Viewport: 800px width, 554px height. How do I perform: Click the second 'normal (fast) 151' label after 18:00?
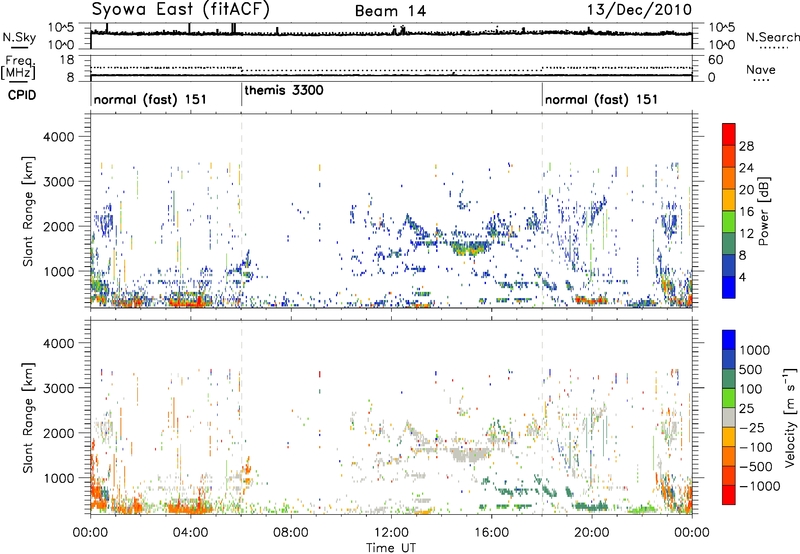[601, 99]
